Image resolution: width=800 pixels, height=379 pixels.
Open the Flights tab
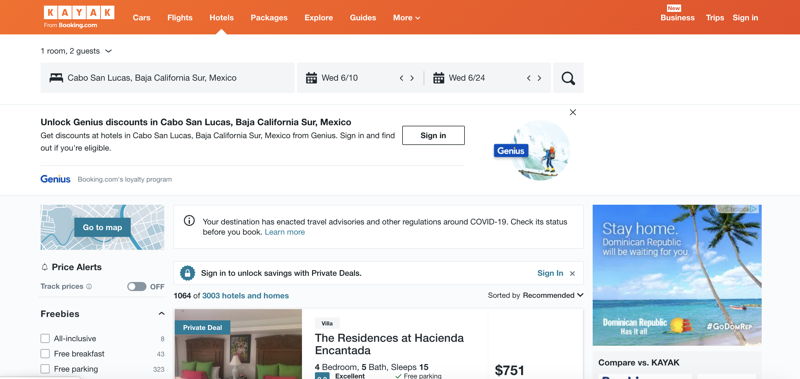coord(180,18)
